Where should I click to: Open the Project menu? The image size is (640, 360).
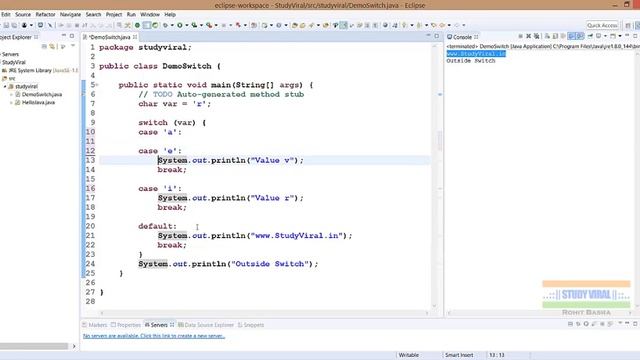click(x=114, y=14)
